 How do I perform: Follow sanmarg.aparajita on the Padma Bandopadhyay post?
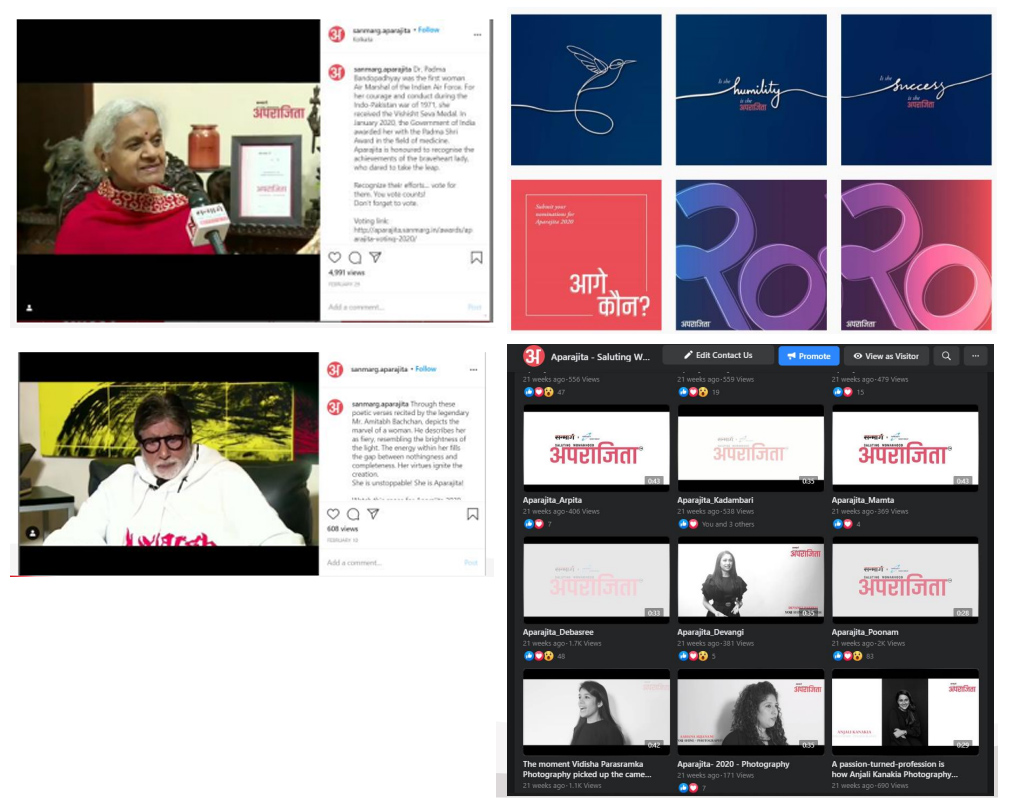(x=428, y=30)
